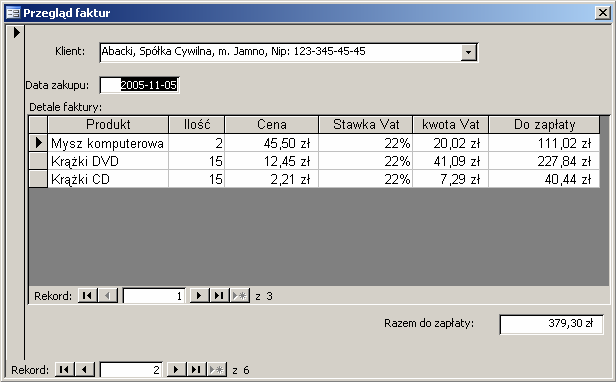
Task: Go to previous record in subform navigator
Action: click(108, 295)
